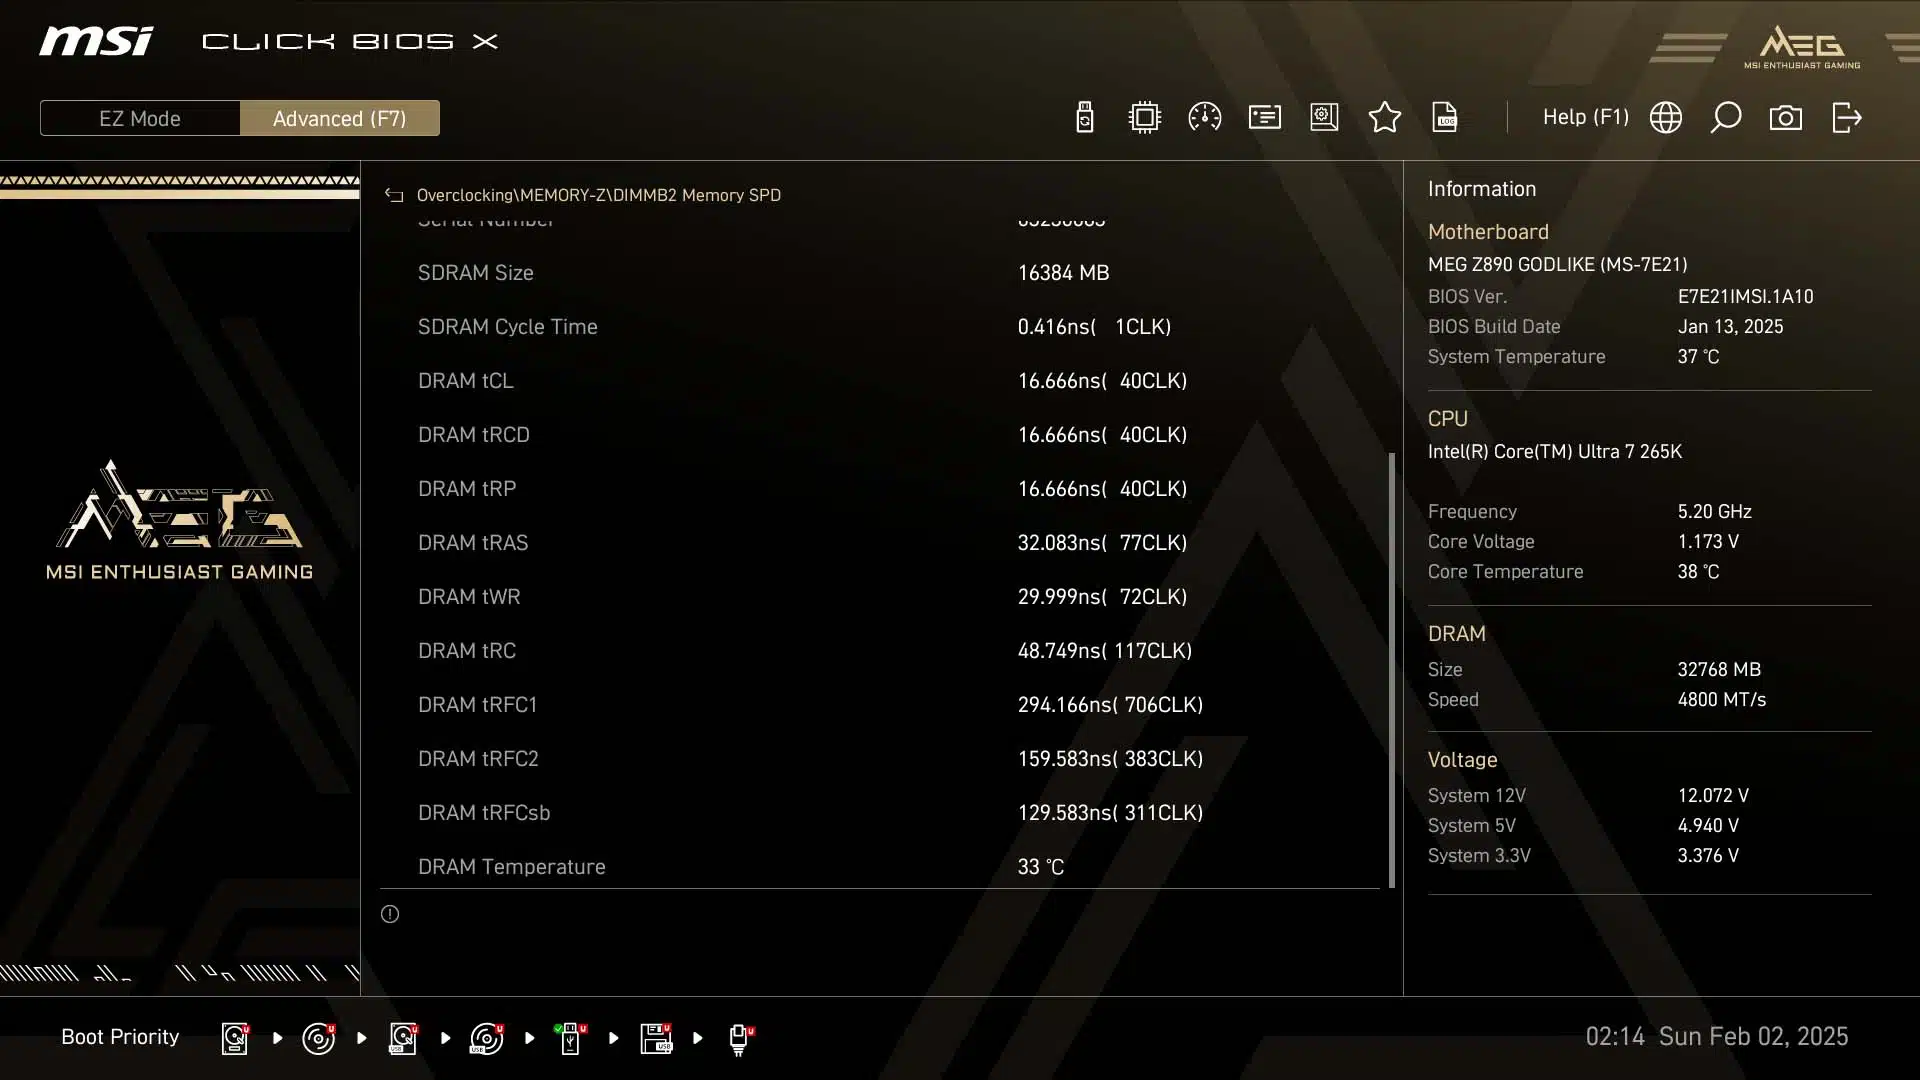Click the 32.083ns( 77CLK) value
The width and height of the screenshot is (1920, 1080).
1102,543
